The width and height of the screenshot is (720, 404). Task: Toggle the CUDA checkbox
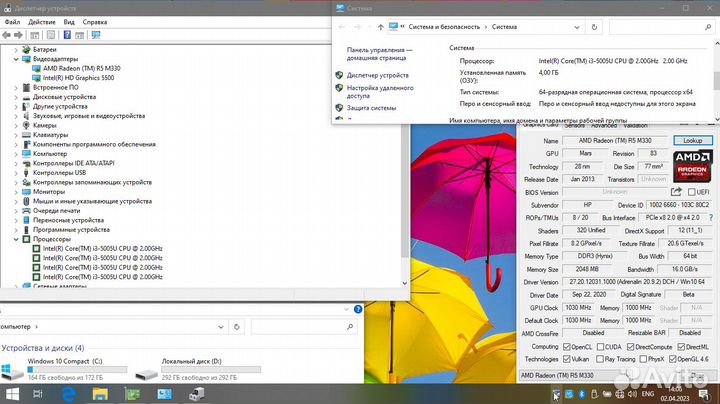[x=600, y=347]
